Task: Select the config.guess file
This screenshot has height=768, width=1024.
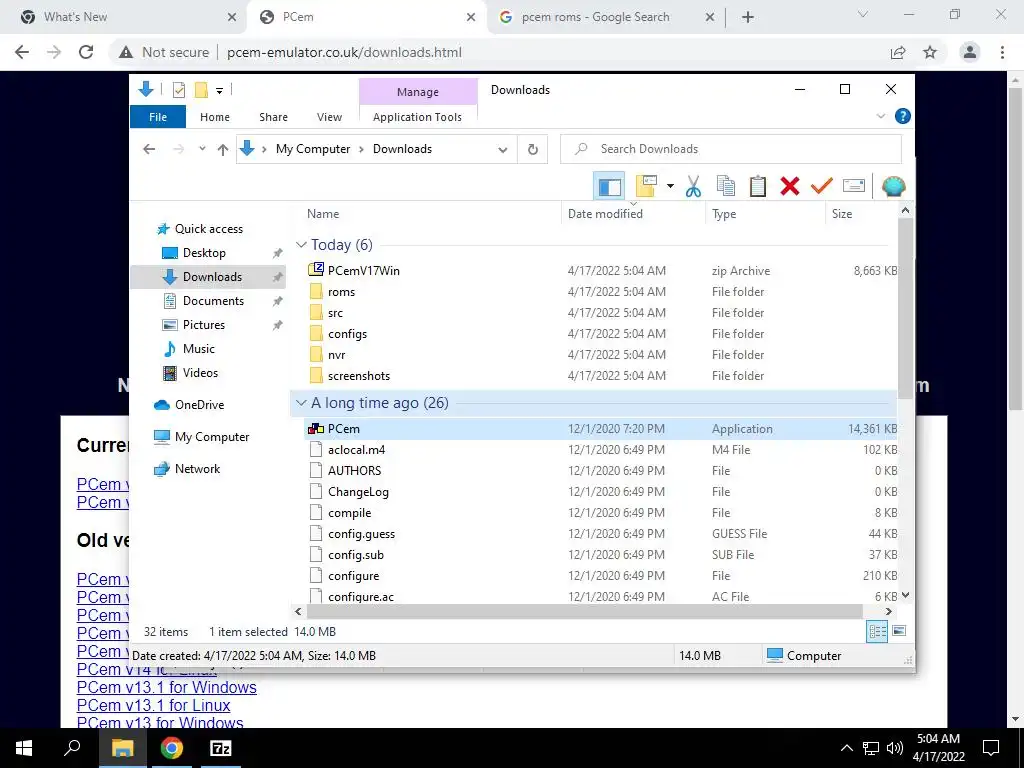Action: pyautogui.click(x=361, y=534)
